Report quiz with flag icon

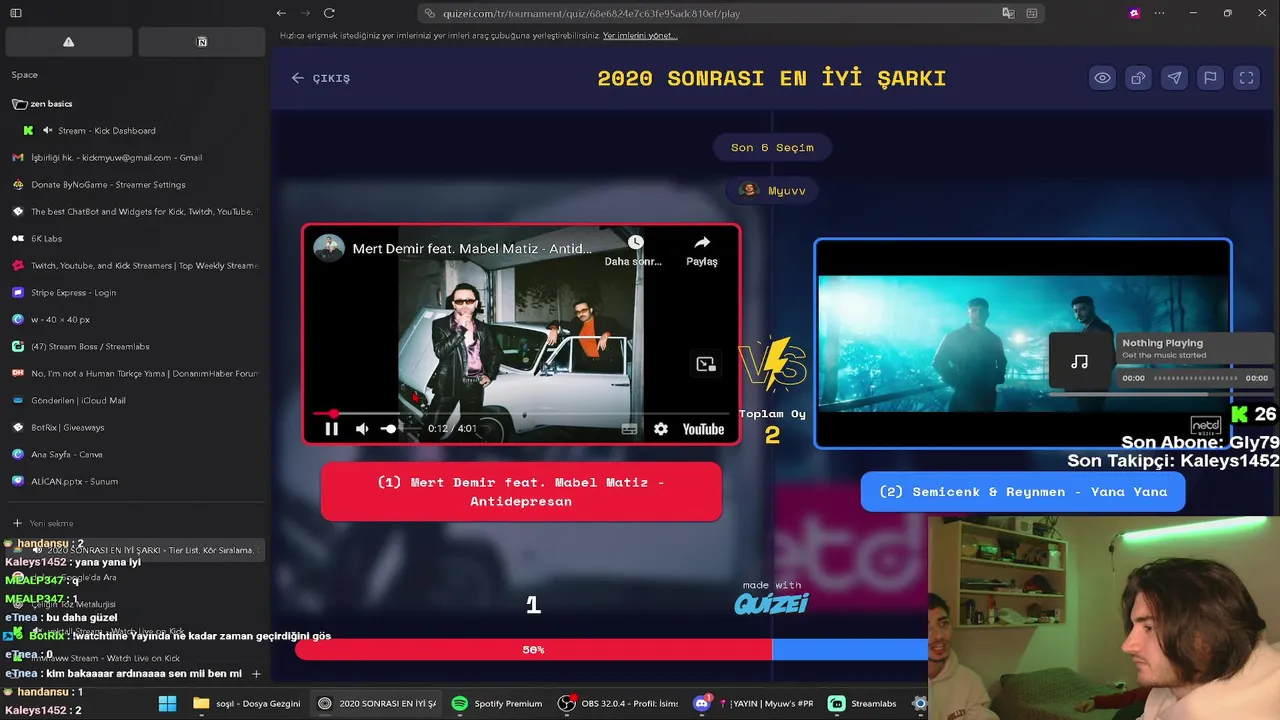[x=1210, y=78]
